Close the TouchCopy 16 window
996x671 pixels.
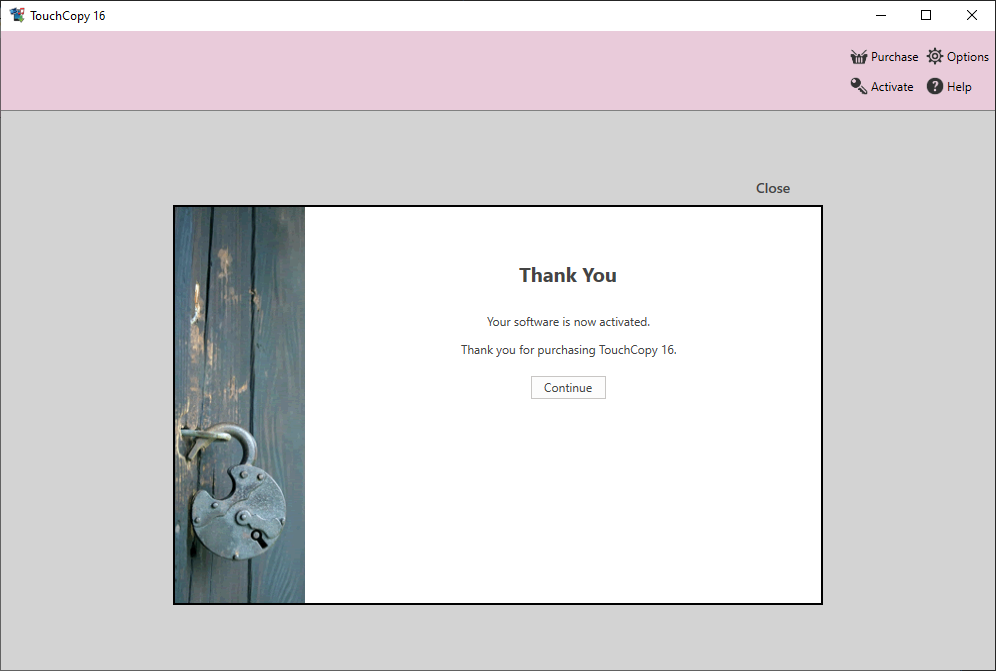972,15
